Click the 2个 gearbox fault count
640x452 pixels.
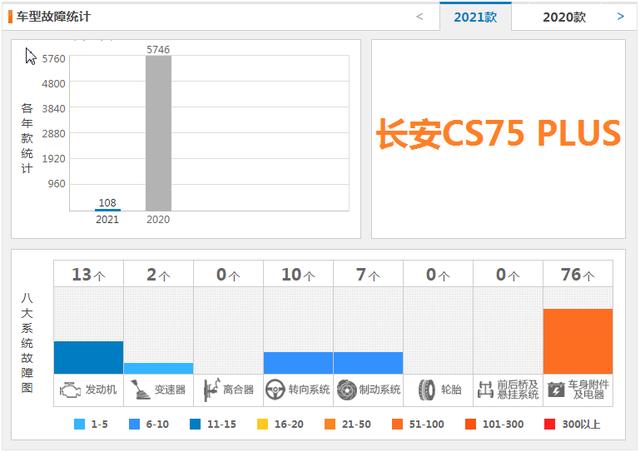[158, 274]
